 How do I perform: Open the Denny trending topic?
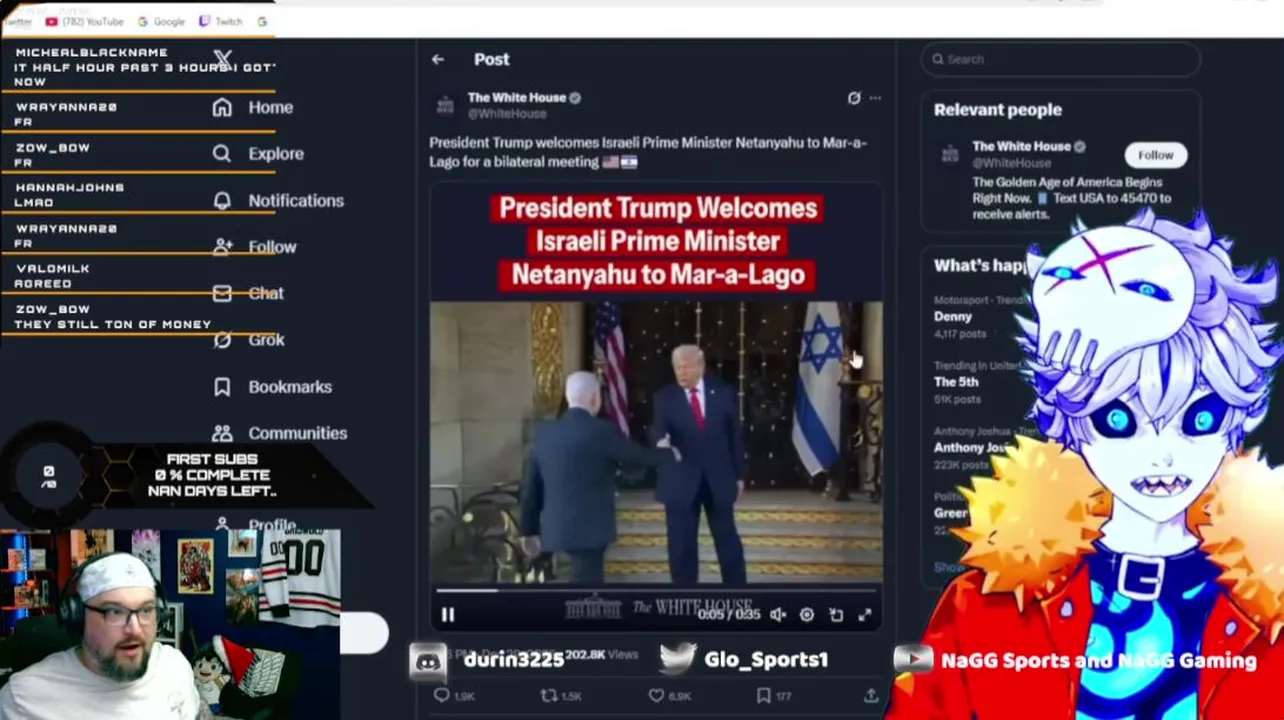pos(952,316)
